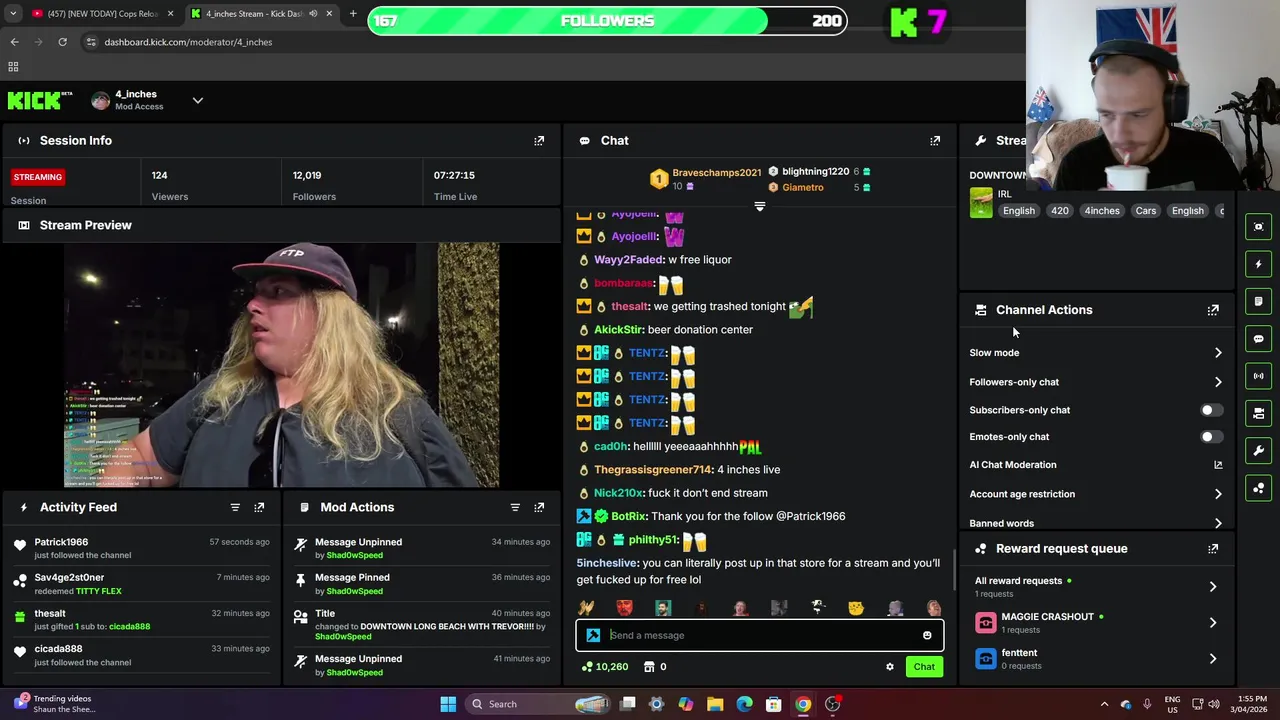Click the chat bubble icon in right sidebar

tap(1259, 339)
